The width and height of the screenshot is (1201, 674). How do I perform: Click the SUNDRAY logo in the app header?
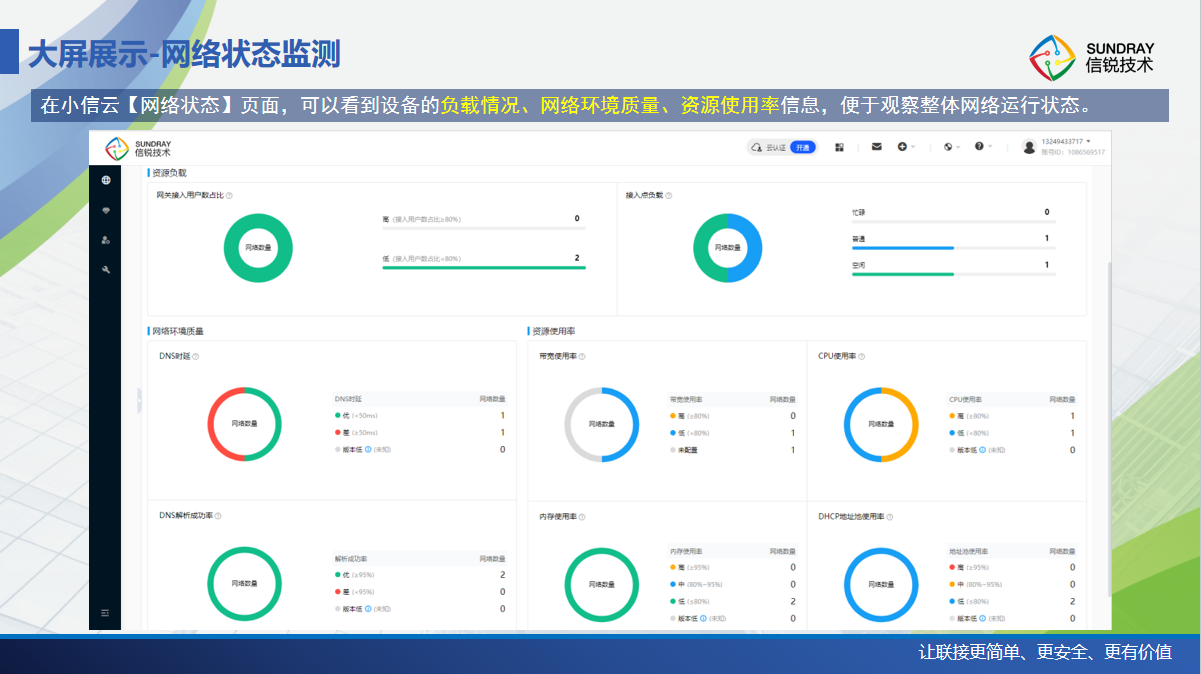tap(139, 148)
